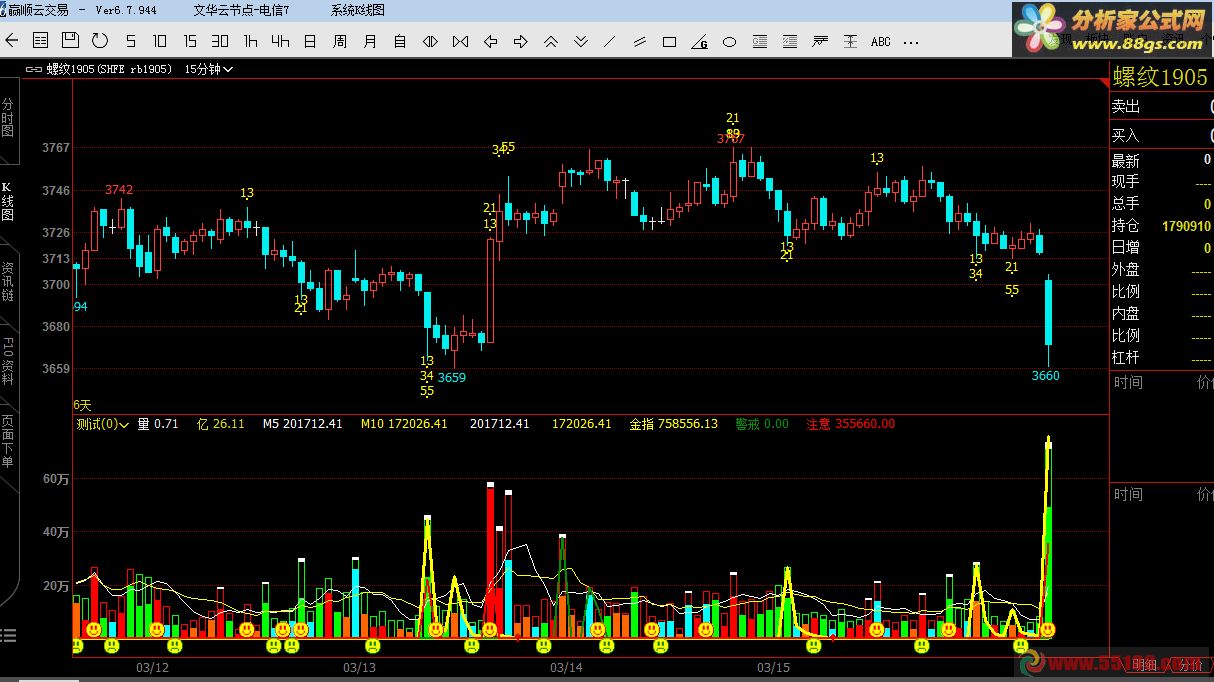The height and width of the screenshot is (682, 1214).
Task: Open the quote list table icon
Action: click(x=40, y=41)
